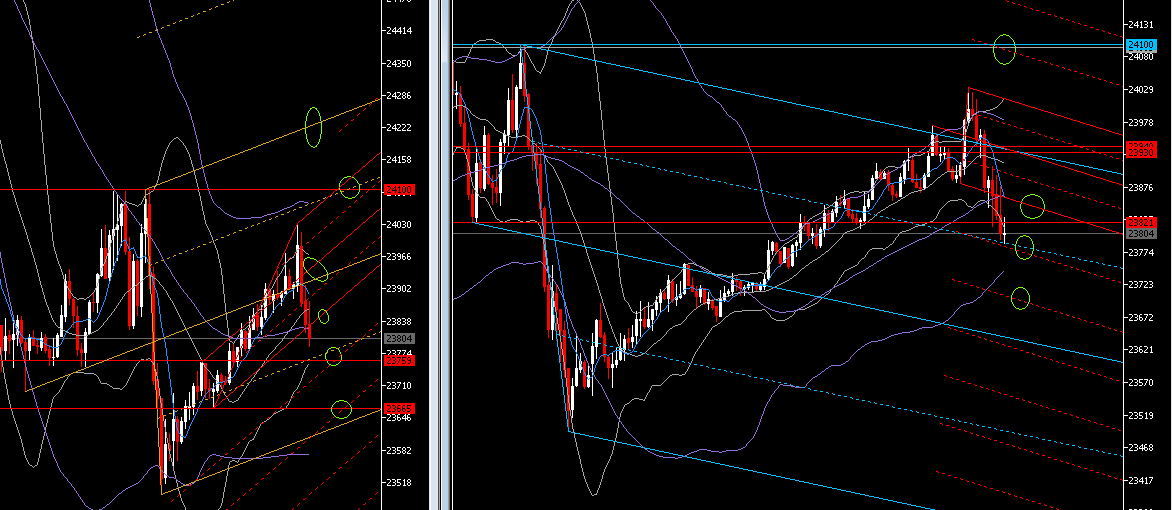
Task: Click the 23966 price label, left chart
Action: 399,256
